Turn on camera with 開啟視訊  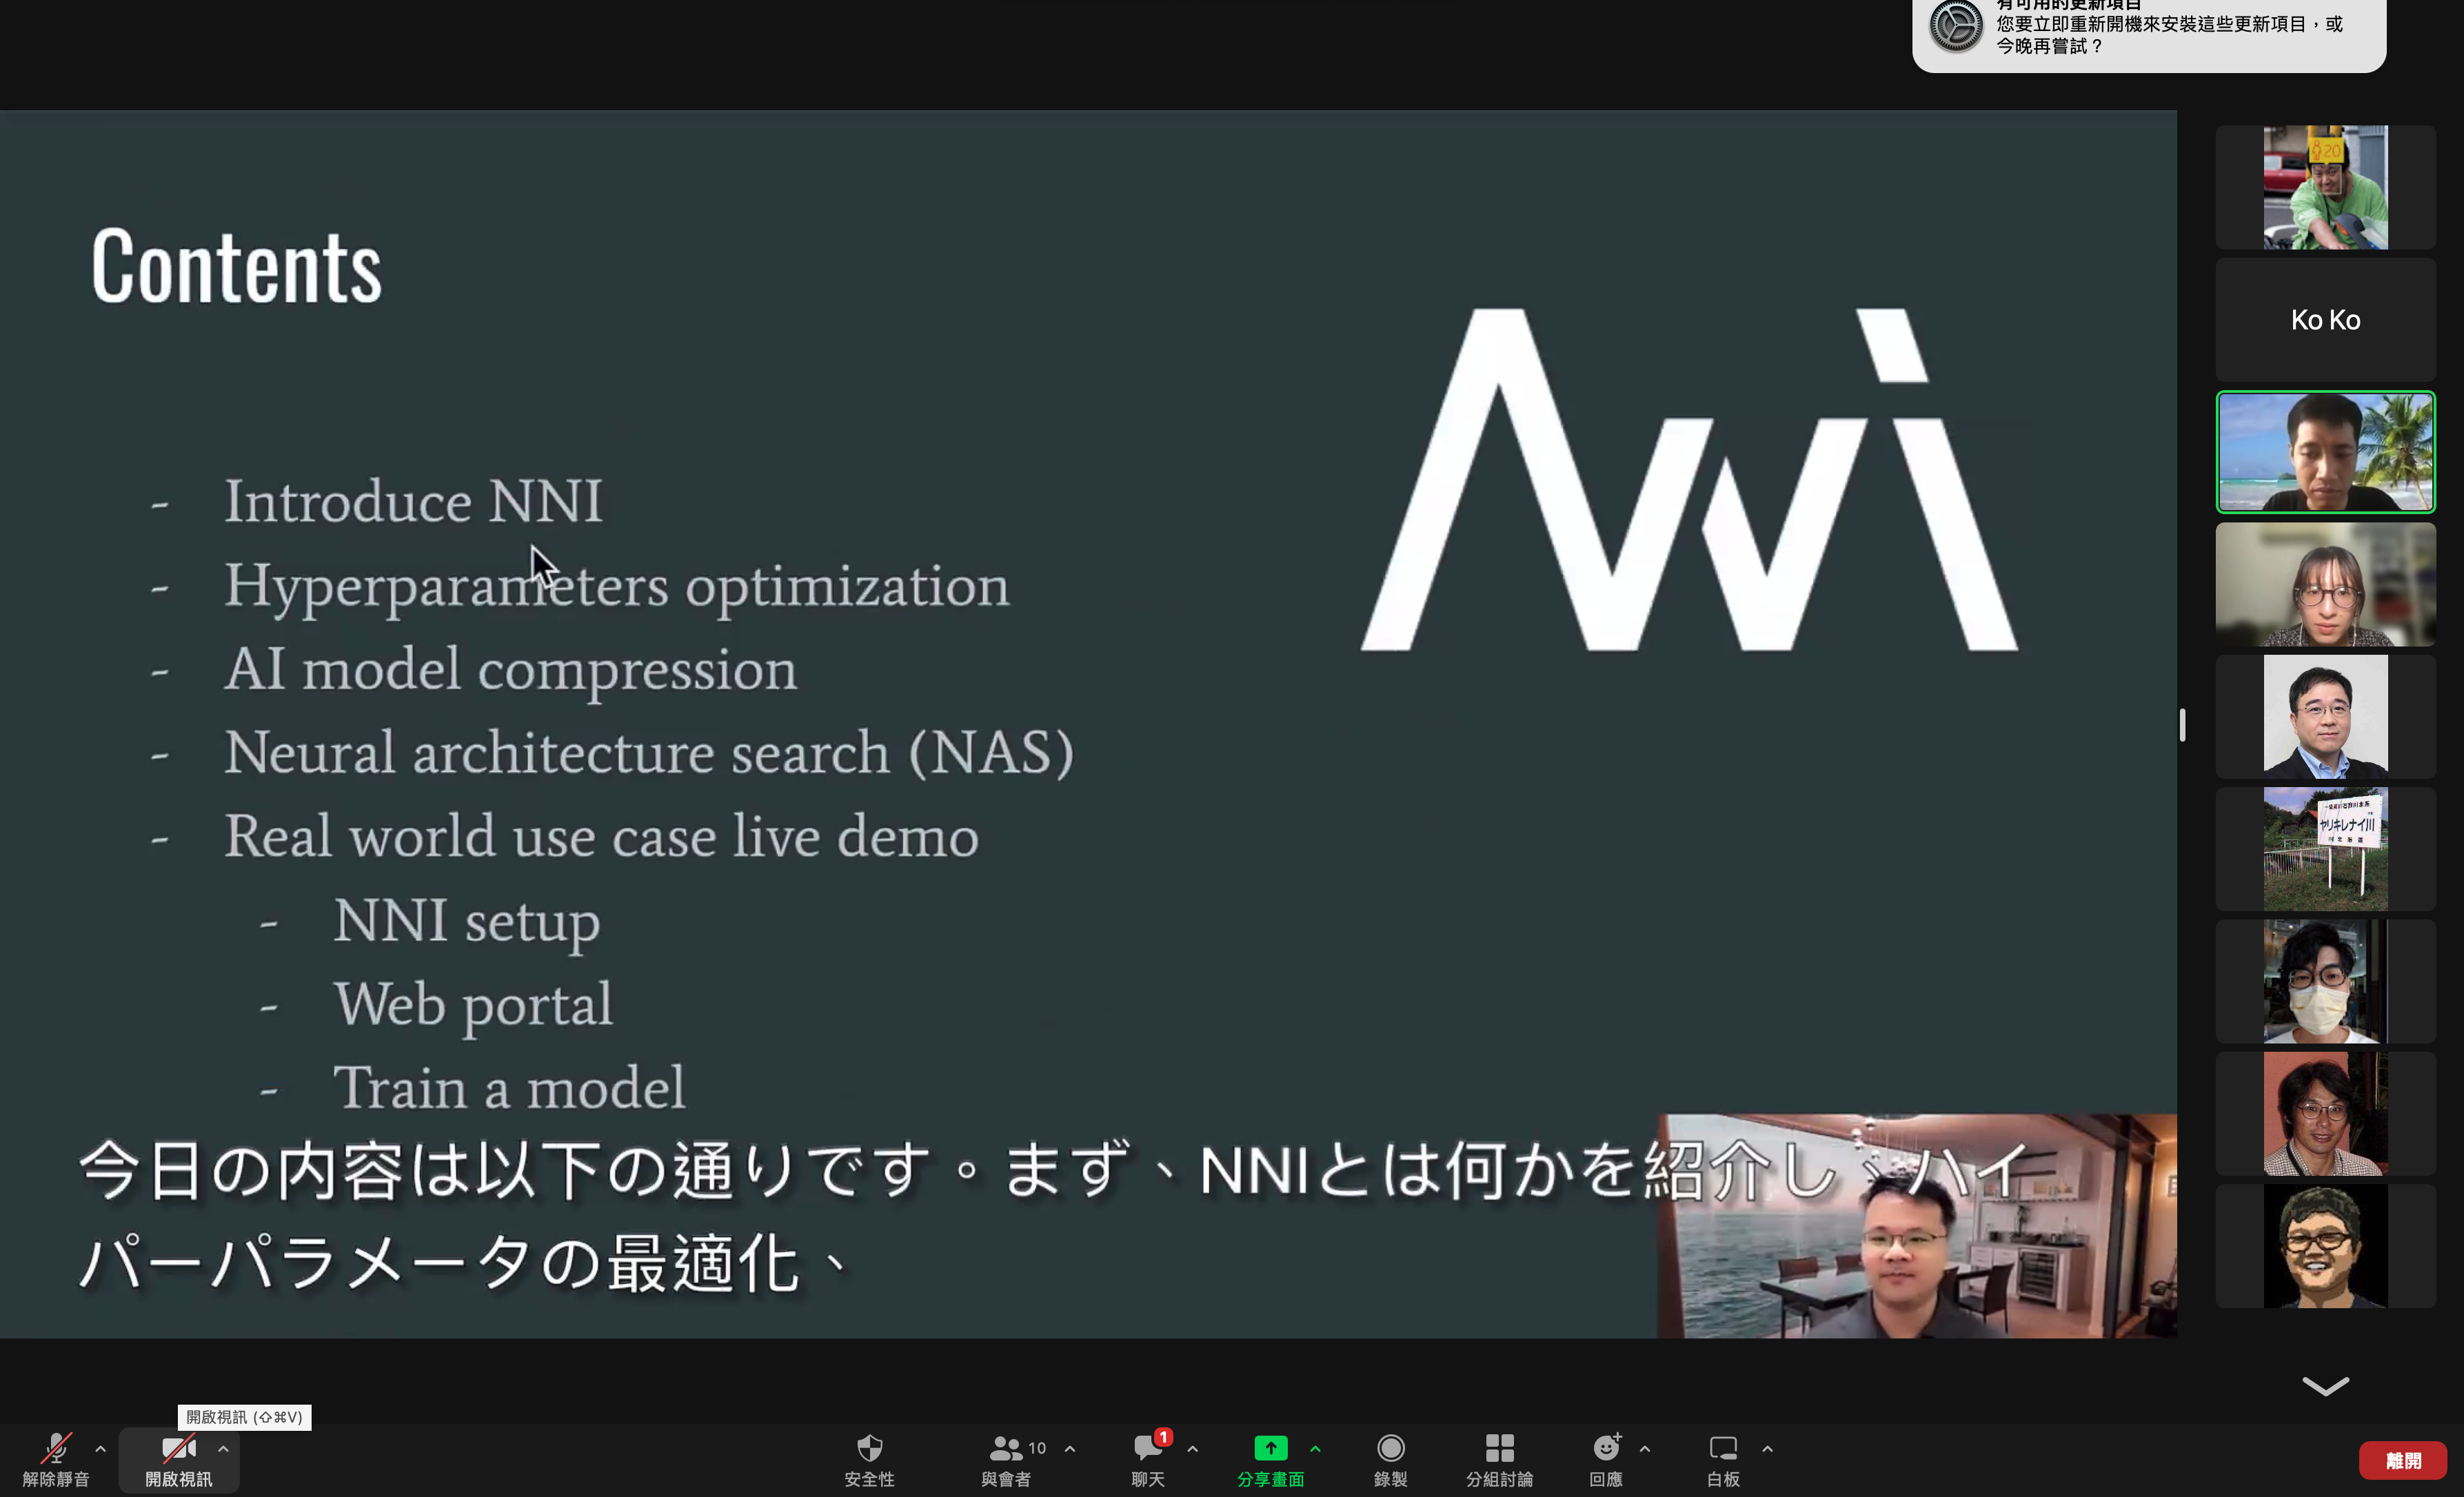[178, 1460]
